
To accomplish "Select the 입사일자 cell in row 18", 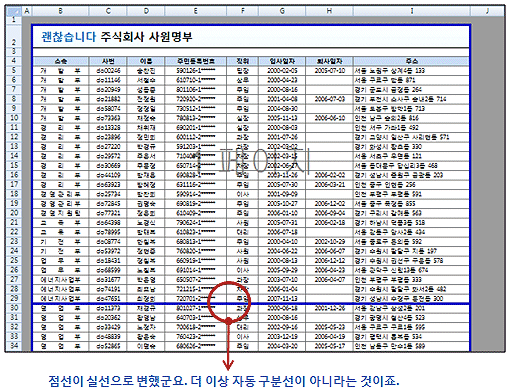I will click(x=282, y=194).
